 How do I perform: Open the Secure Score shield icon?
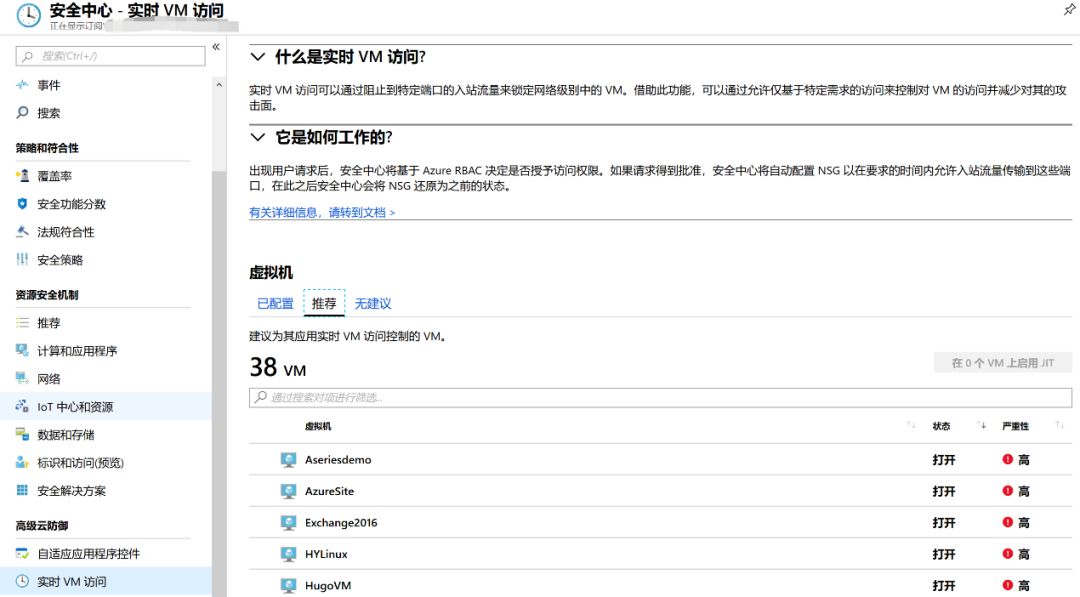(23, 204)
